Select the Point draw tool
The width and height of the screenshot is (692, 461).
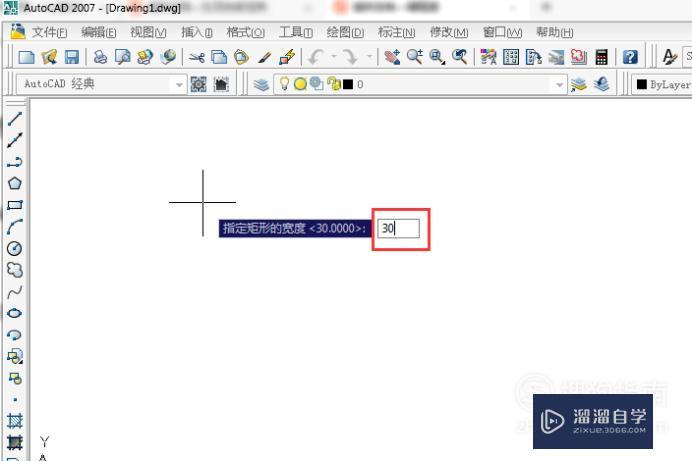[x=15, y=400]
